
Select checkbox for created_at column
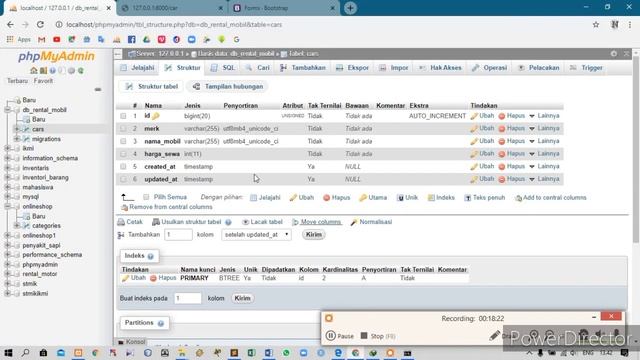point(123,167)
